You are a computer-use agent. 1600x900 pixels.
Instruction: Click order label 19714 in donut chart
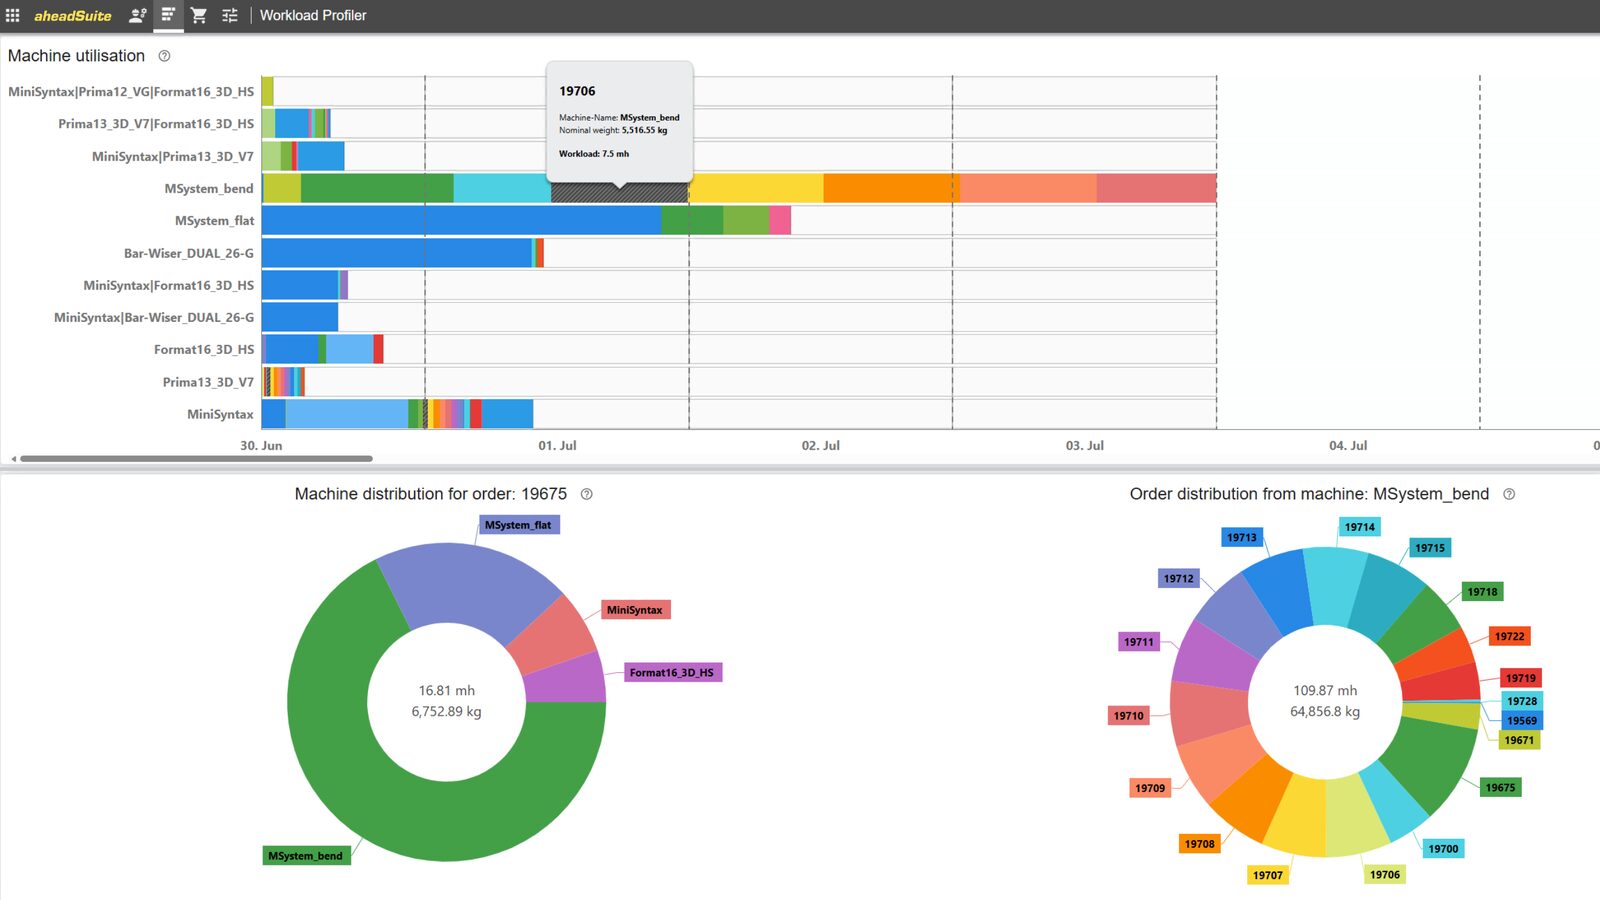(x=1360, y=527)
